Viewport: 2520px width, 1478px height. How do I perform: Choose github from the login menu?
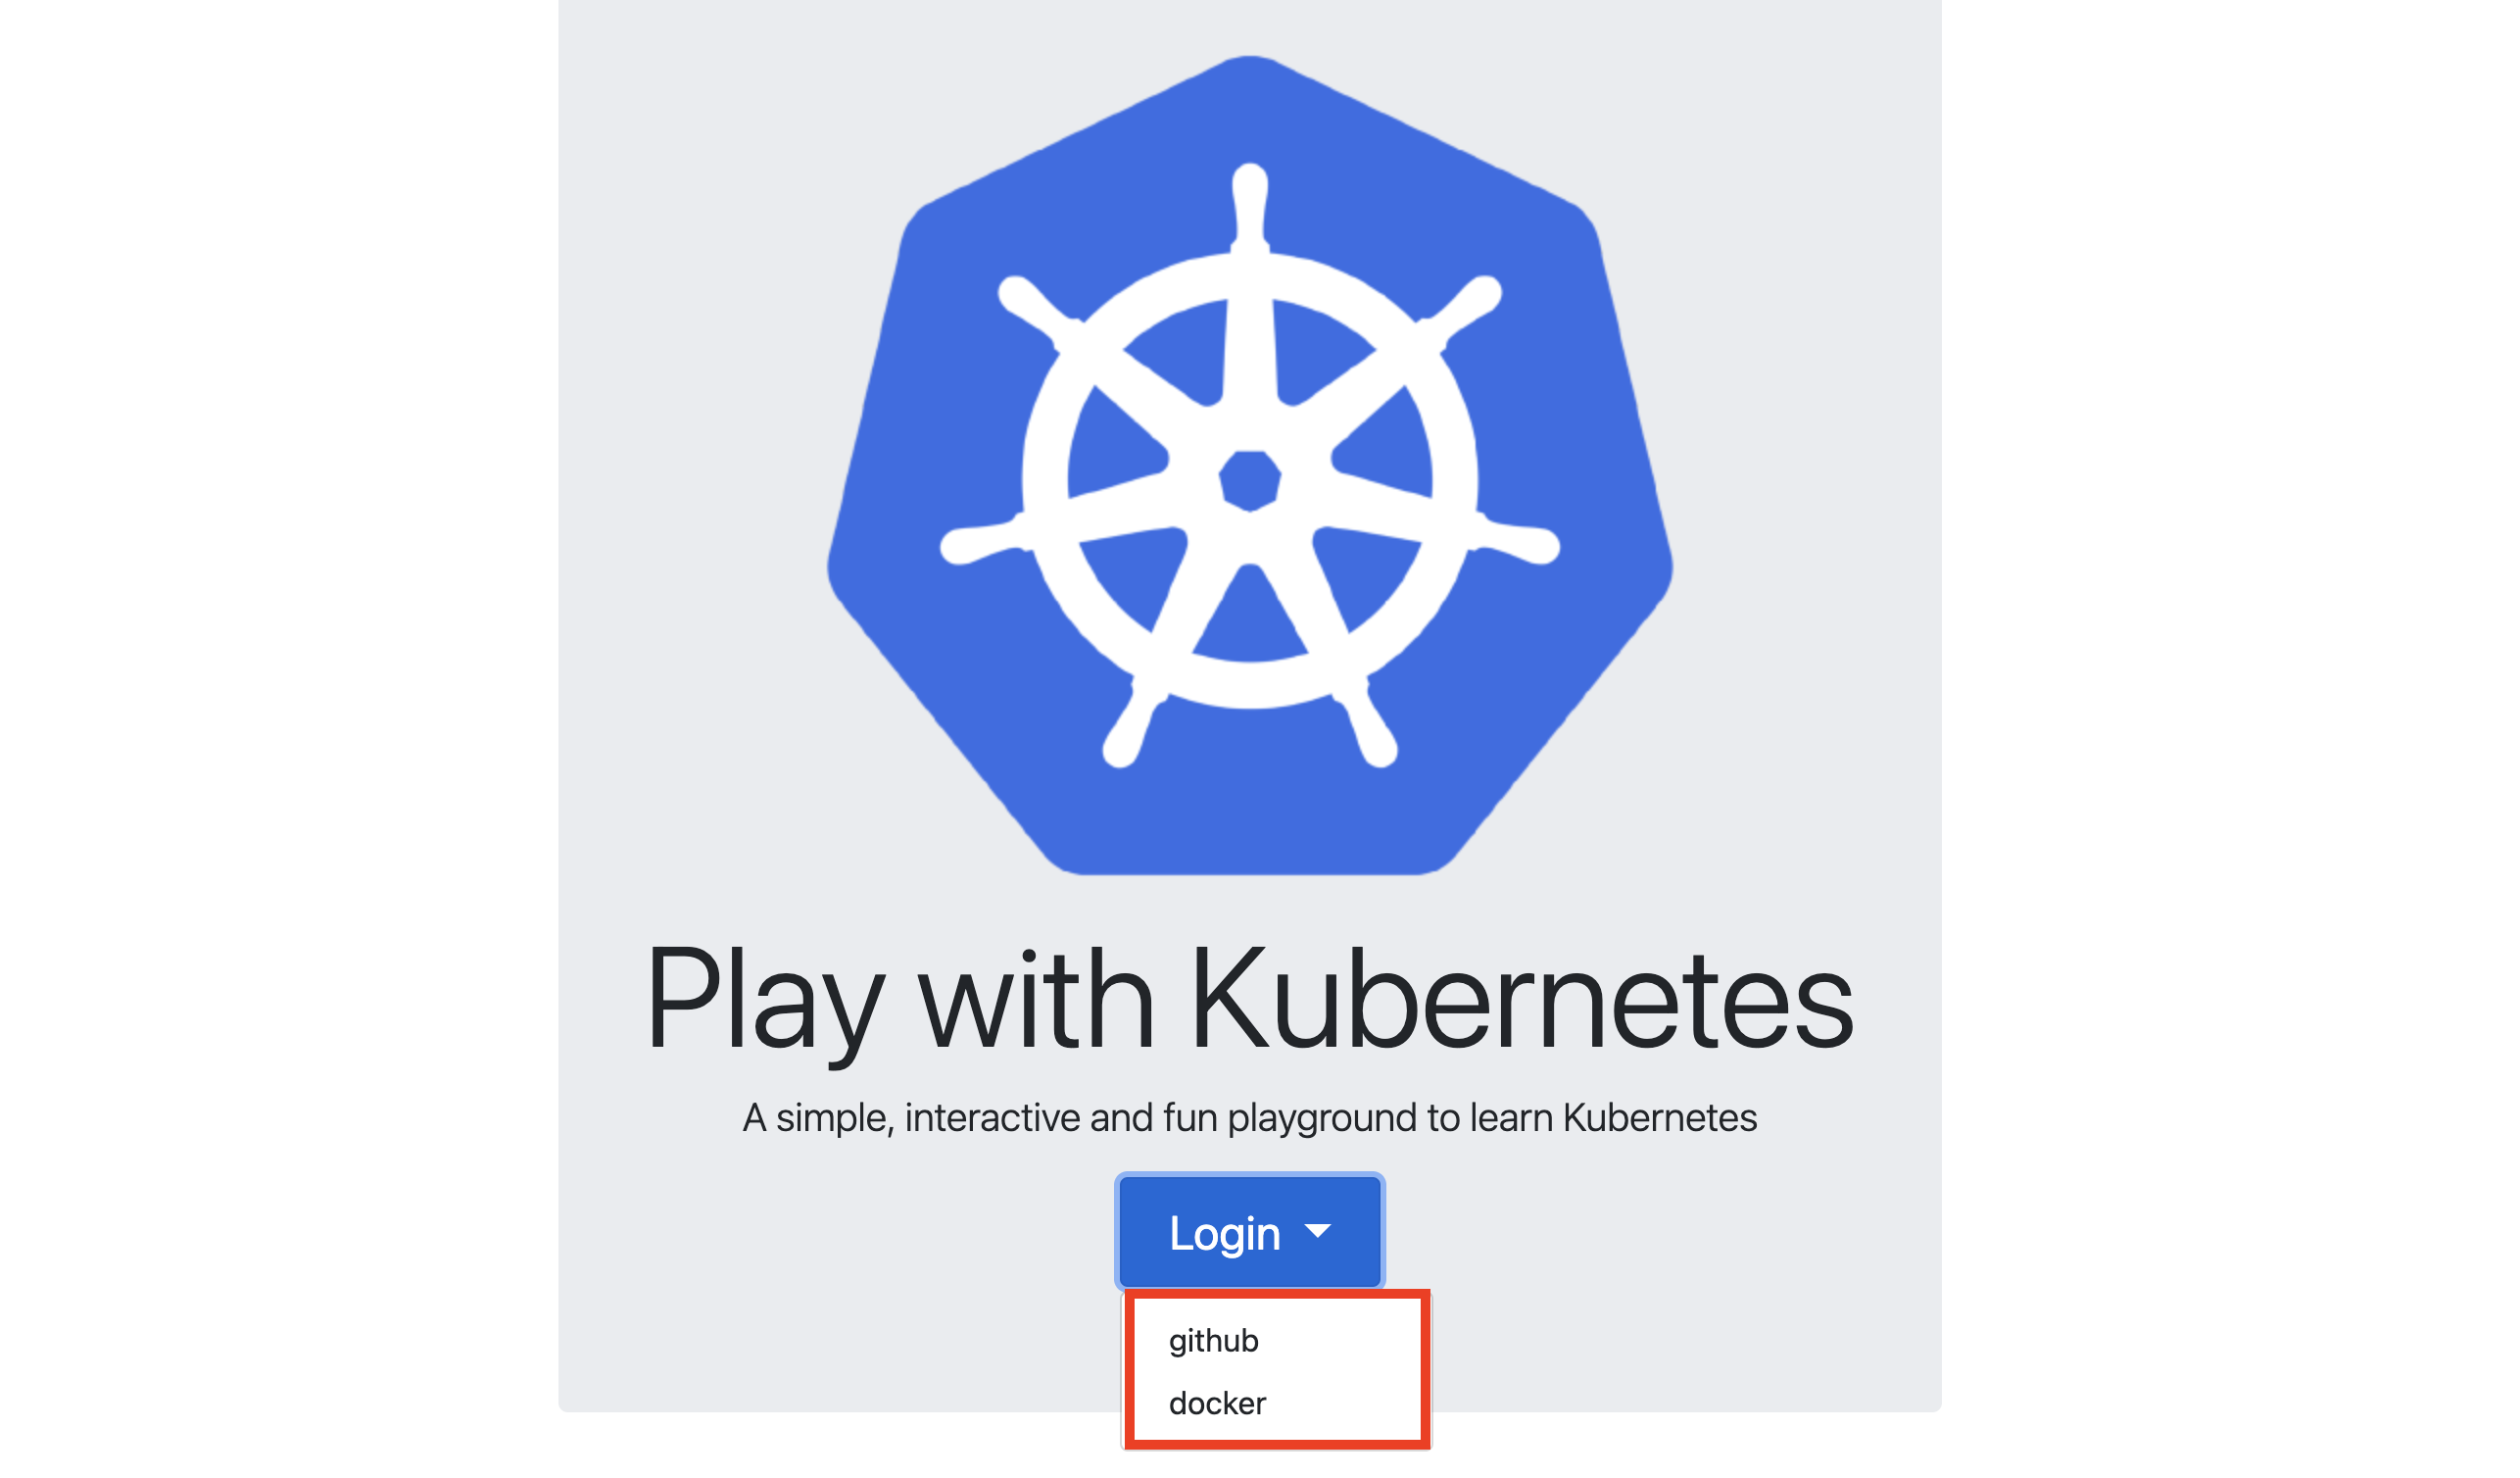coord(1213,1340)
